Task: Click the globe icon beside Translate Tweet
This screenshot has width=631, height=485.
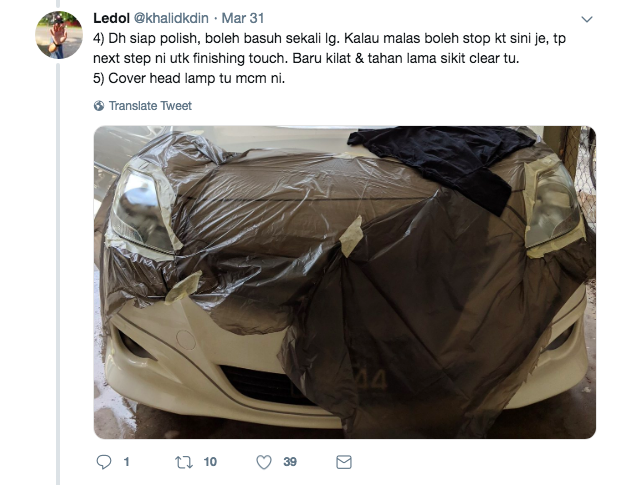Action: click(x=99, y=106)
